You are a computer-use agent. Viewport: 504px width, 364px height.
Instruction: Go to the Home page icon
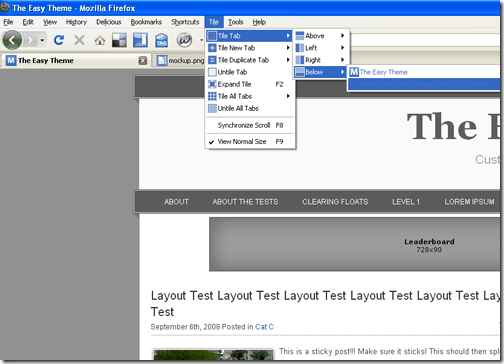(x=100, y=40)
